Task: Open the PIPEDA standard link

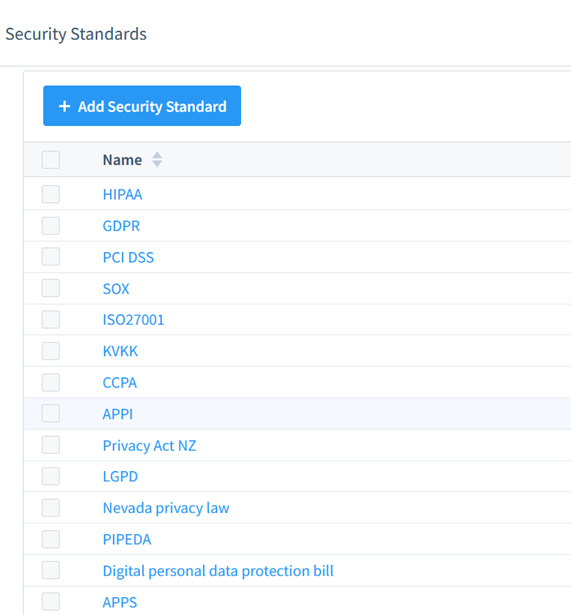Action: click(127, 539)
